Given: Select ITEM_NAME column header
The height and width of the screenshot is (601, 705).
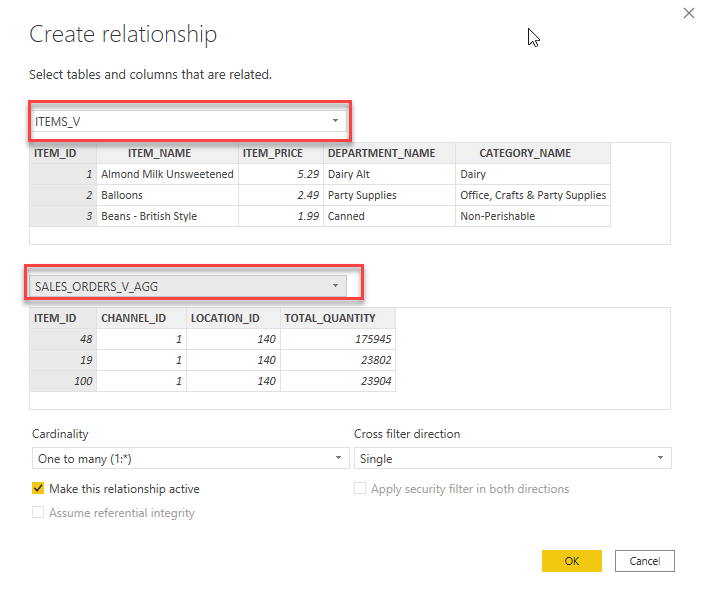Looking at the screenshot, I should [159, 153].
